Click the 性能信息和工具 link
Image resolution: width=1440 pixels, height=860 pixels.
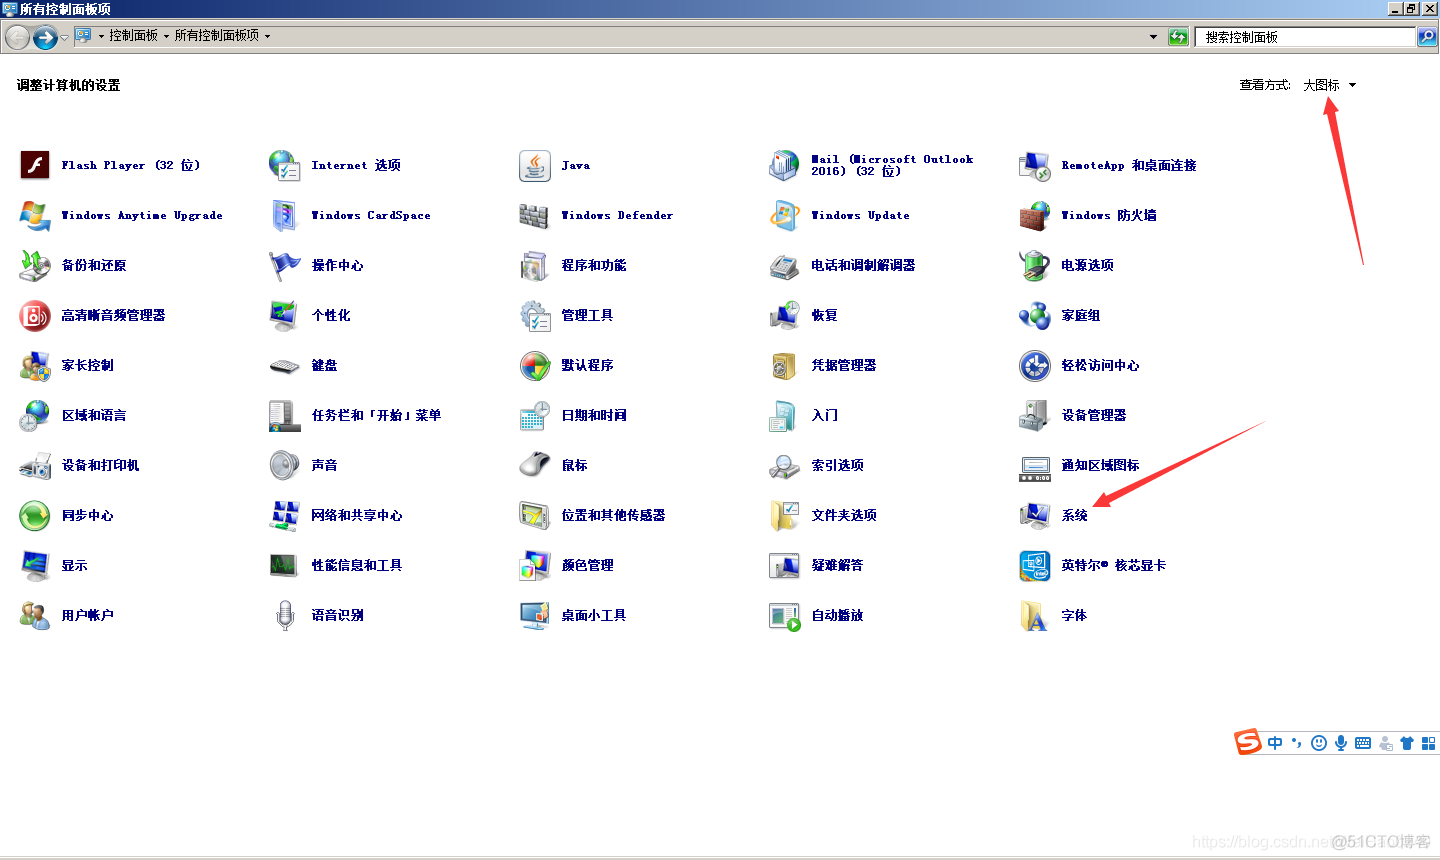click(357, 565)
